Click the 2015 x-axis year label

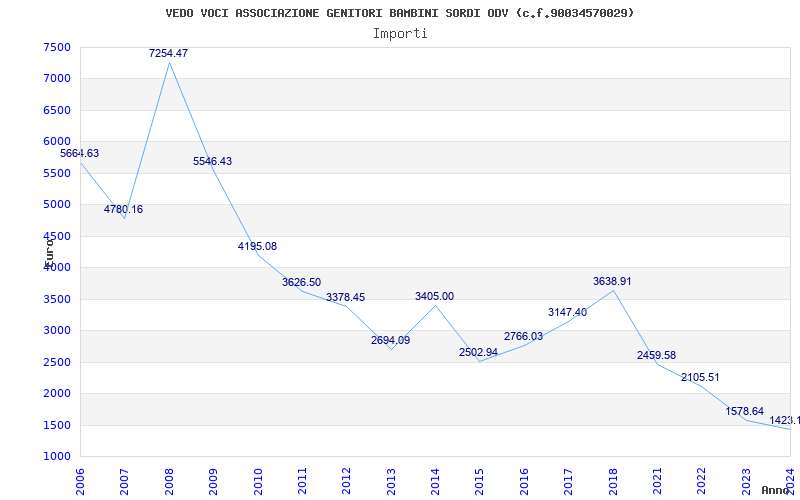pos(480,481)
